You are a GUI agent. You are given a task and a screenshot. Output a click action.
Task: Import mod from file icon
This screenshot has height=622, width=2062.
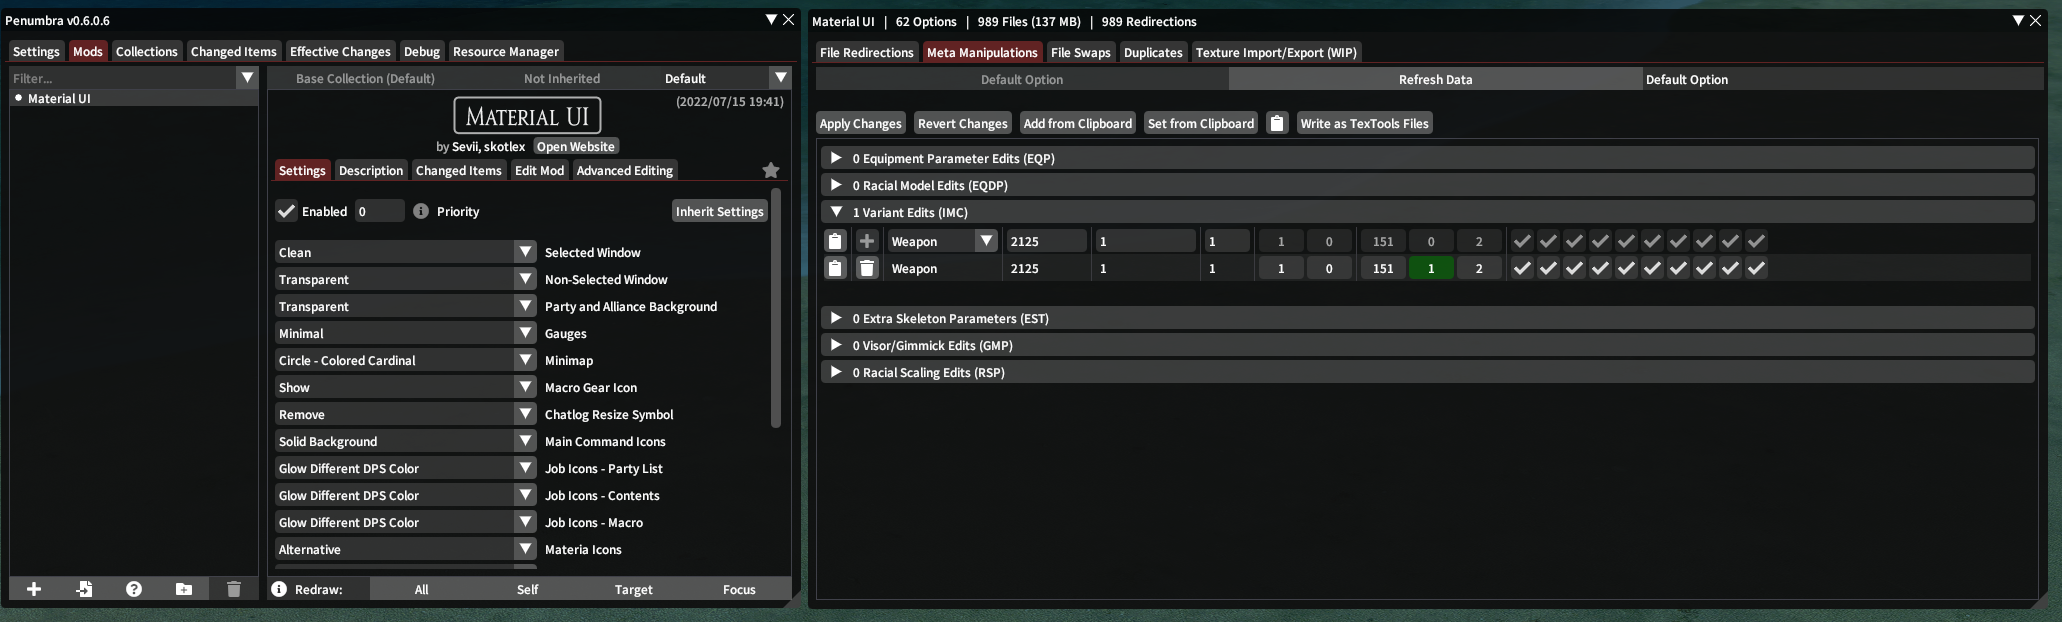(x=84, y=589)
